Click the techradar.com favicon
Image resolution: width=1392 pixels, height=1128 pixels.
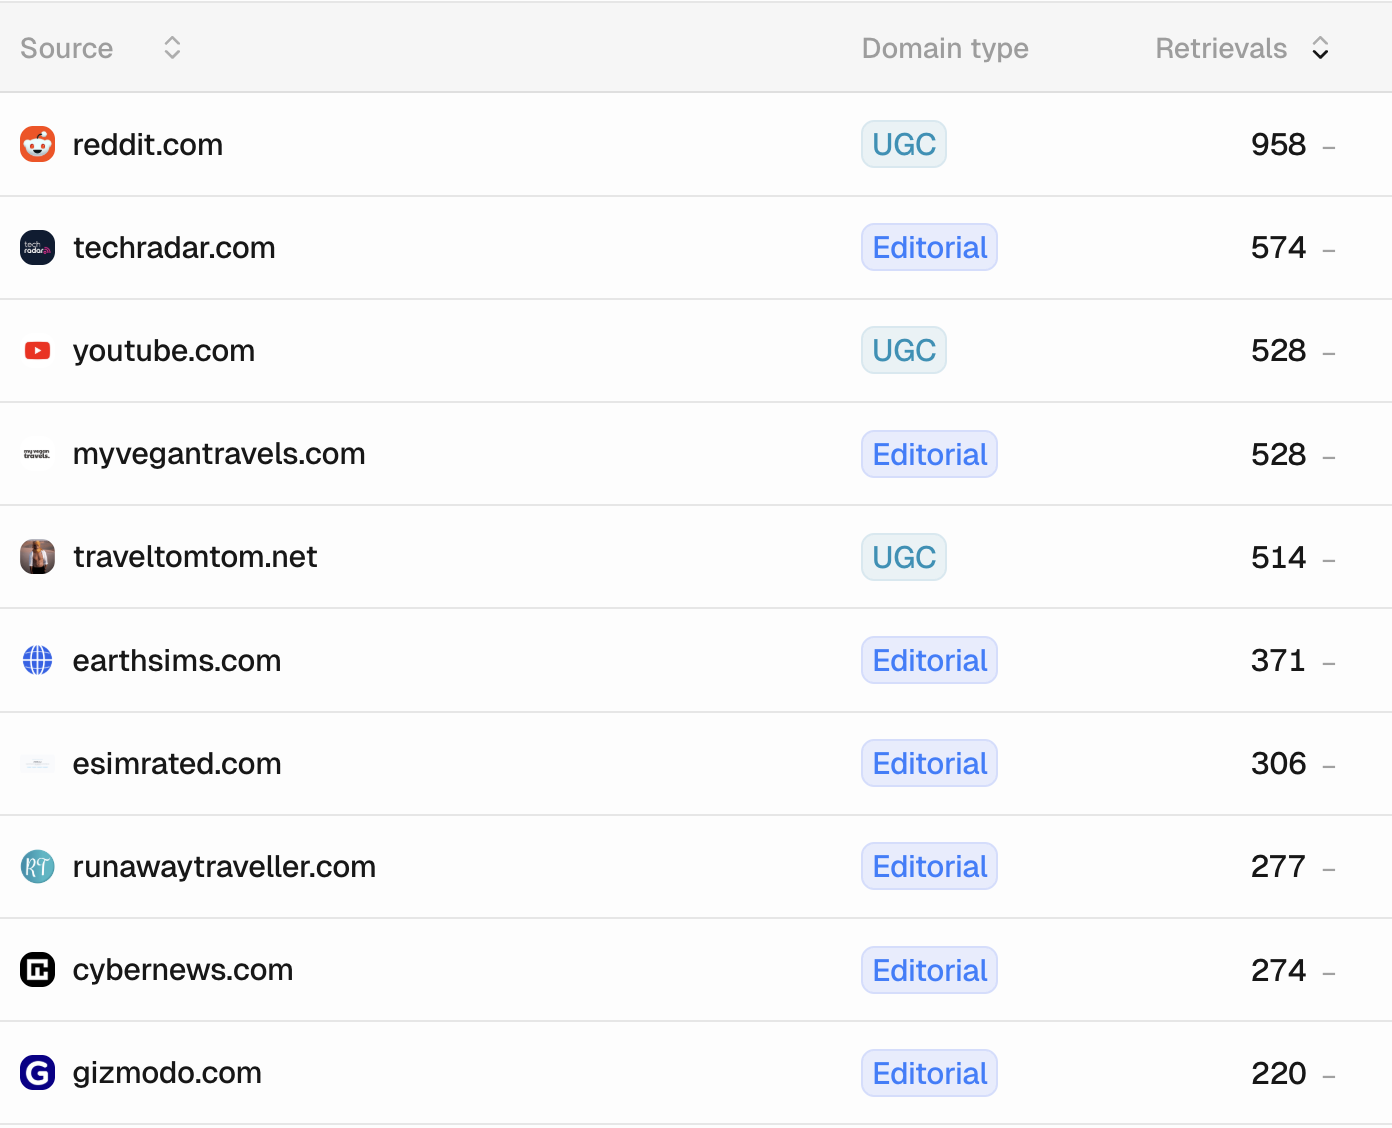click(38, 247)
